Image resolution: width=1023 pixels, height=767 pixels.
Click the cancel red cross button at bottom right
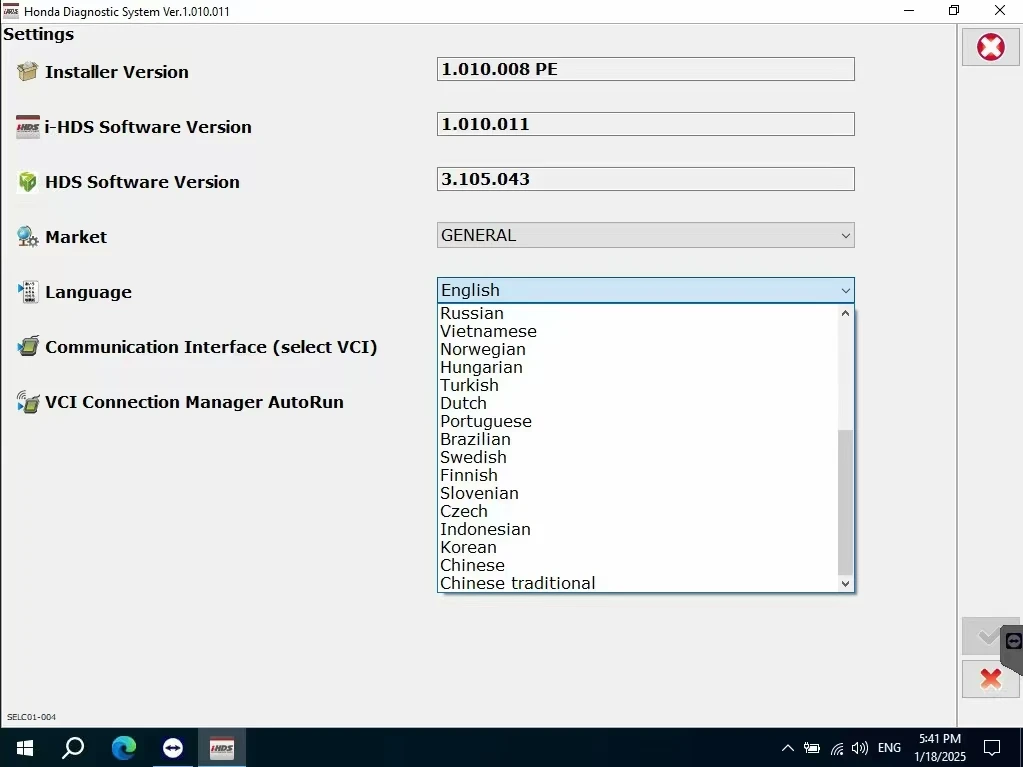pos(990,679)
